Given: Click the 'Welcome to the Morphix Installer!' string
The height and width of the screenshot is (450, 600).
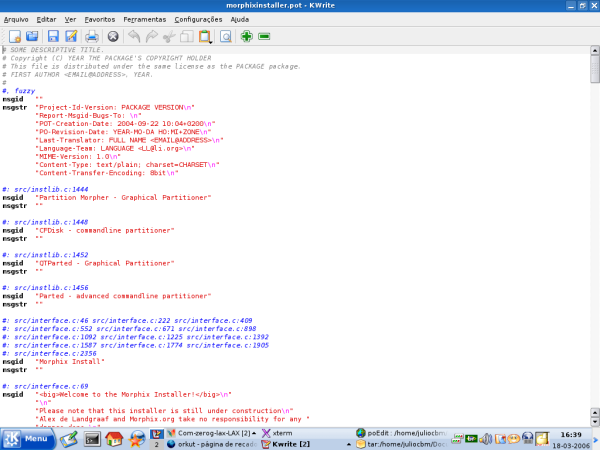Looking at the screenshot, I should [134, 395].
